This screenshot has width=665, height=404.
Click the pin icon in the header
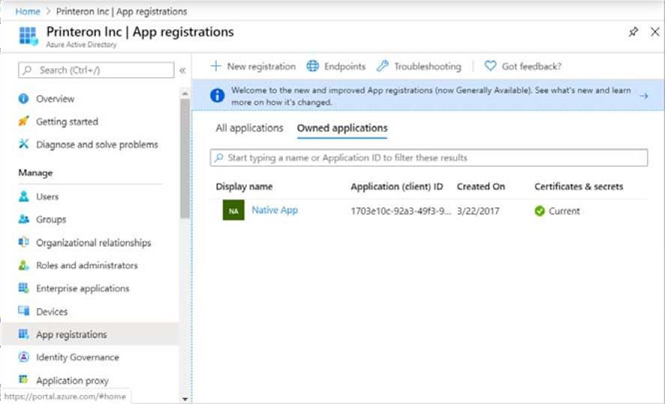[x=632, y=32]
